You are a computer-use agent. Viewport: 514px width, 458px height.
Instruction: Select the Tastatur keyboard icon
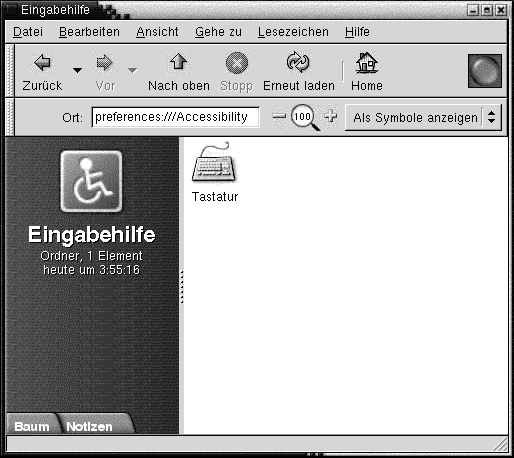point(214,162)
